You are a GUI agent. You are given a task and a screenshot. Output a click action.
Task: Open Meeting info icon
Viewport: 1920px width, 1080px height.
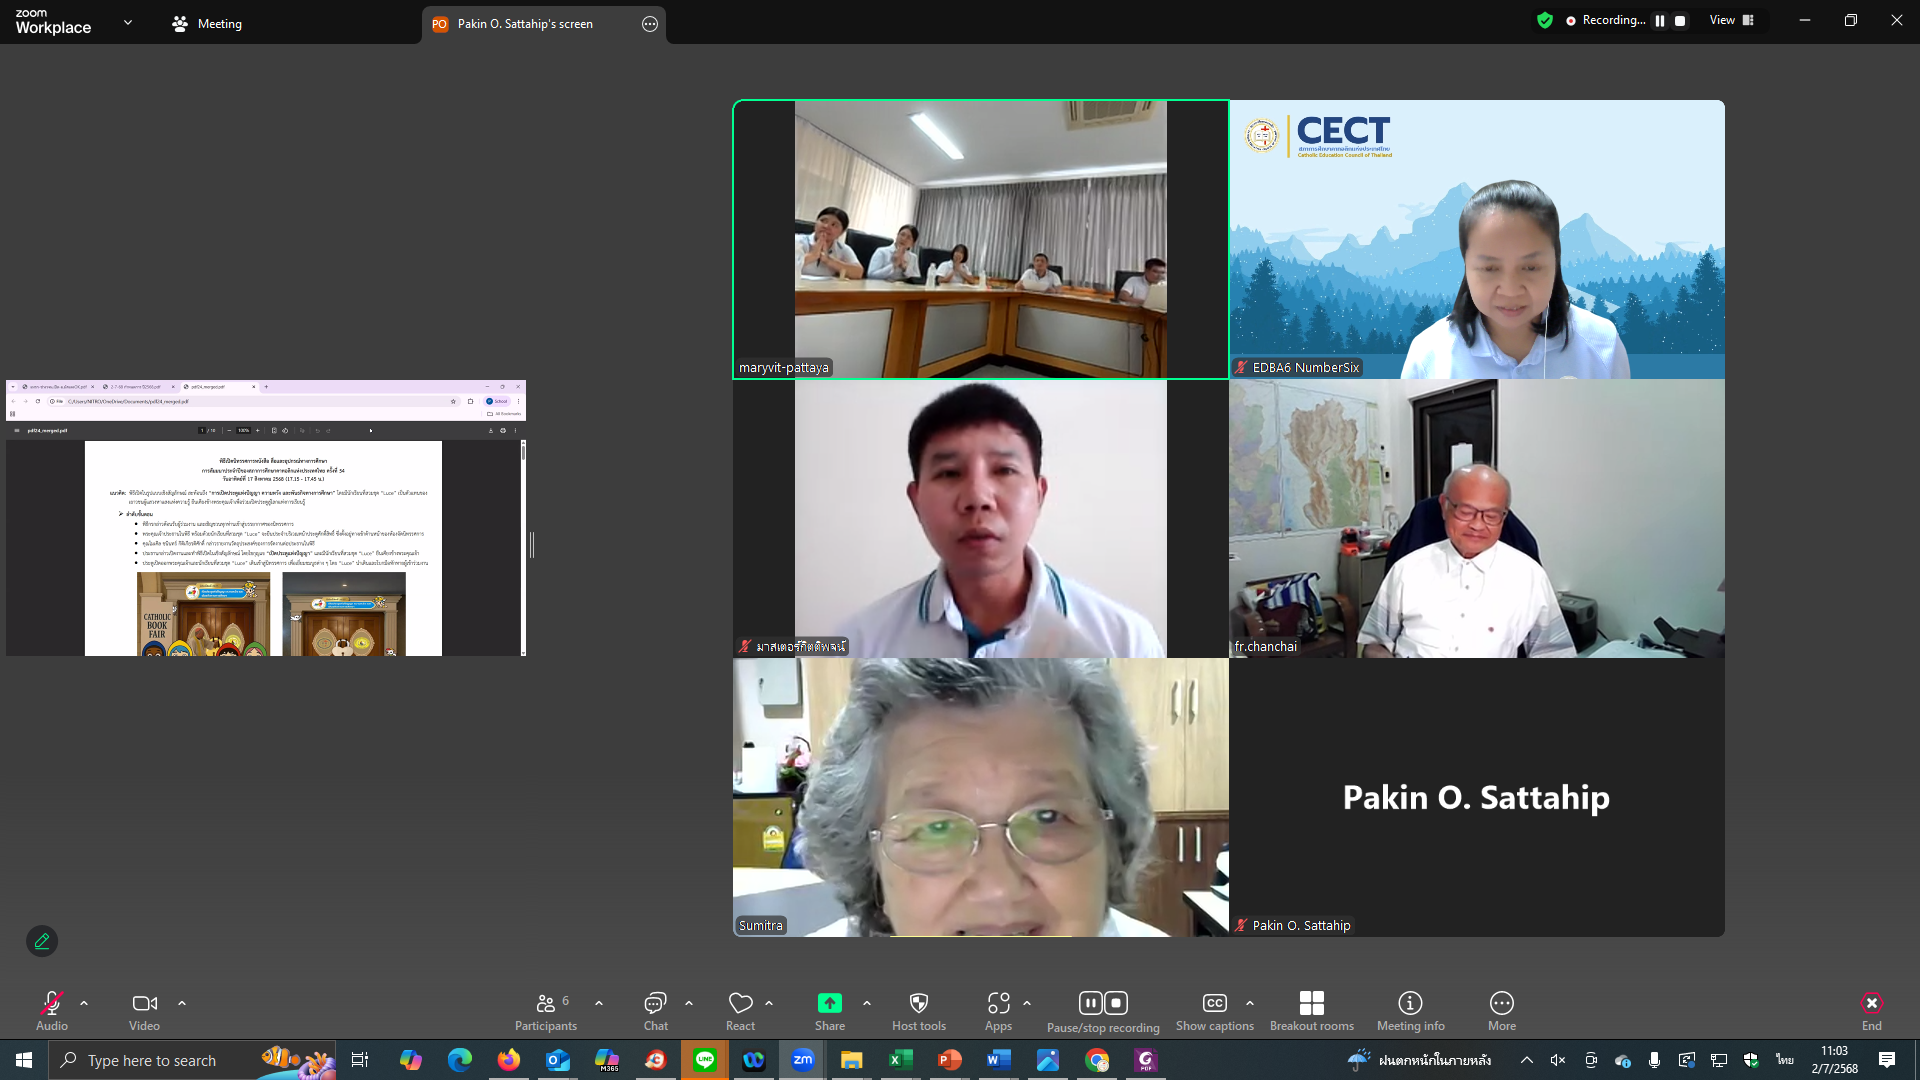tap(1410, 1003)
